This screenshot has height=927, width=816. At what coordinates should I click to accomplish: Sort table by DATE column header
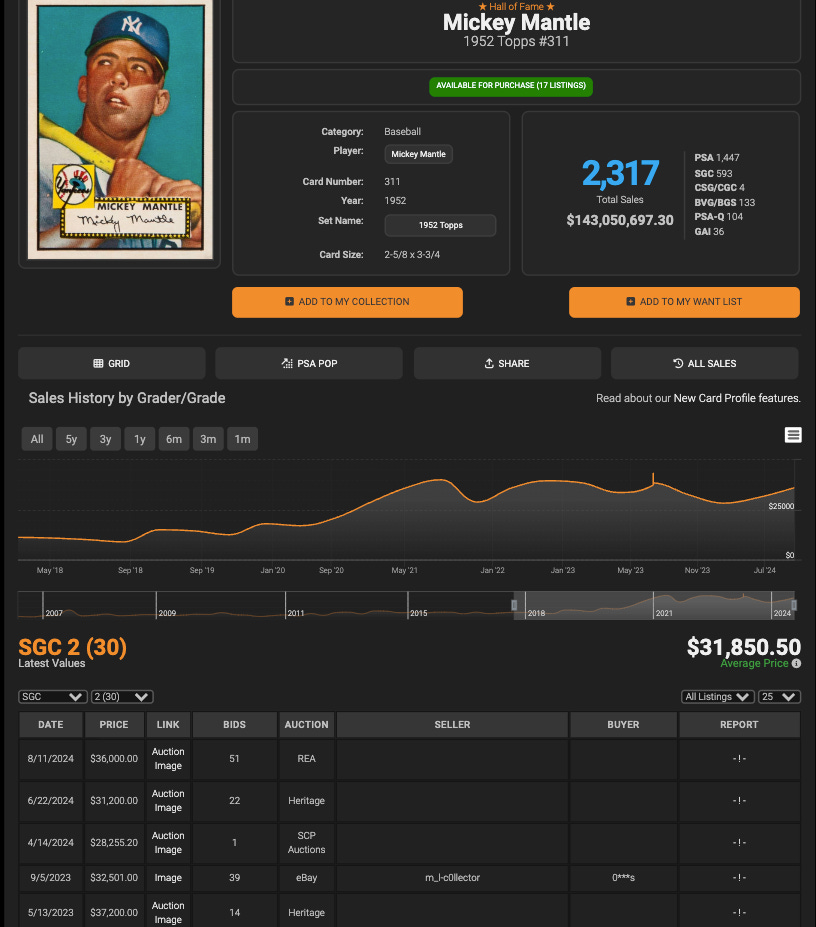[51, 725]
